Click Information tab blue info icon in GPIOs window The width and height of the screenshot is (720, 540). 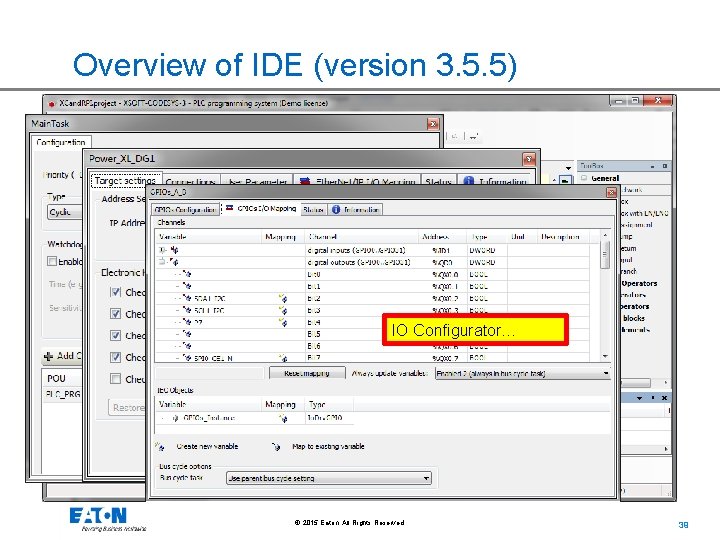click(x=336, y=209)
